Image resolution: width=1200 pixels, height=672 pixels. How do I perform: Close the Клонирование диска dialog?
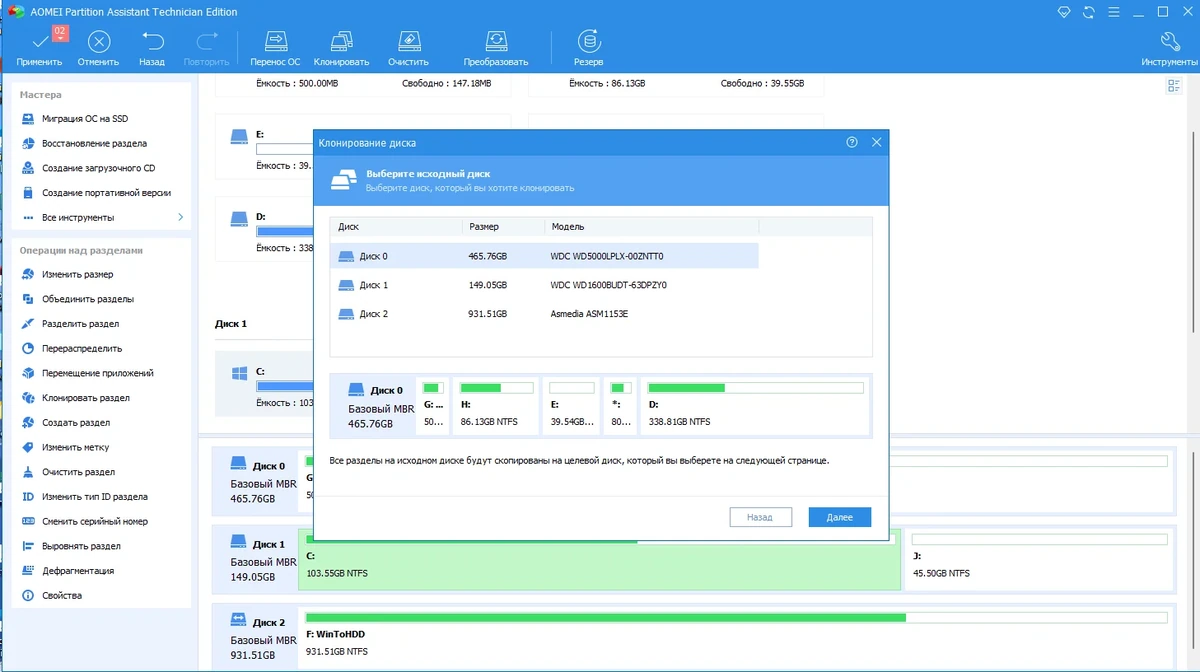click(877, 143)
